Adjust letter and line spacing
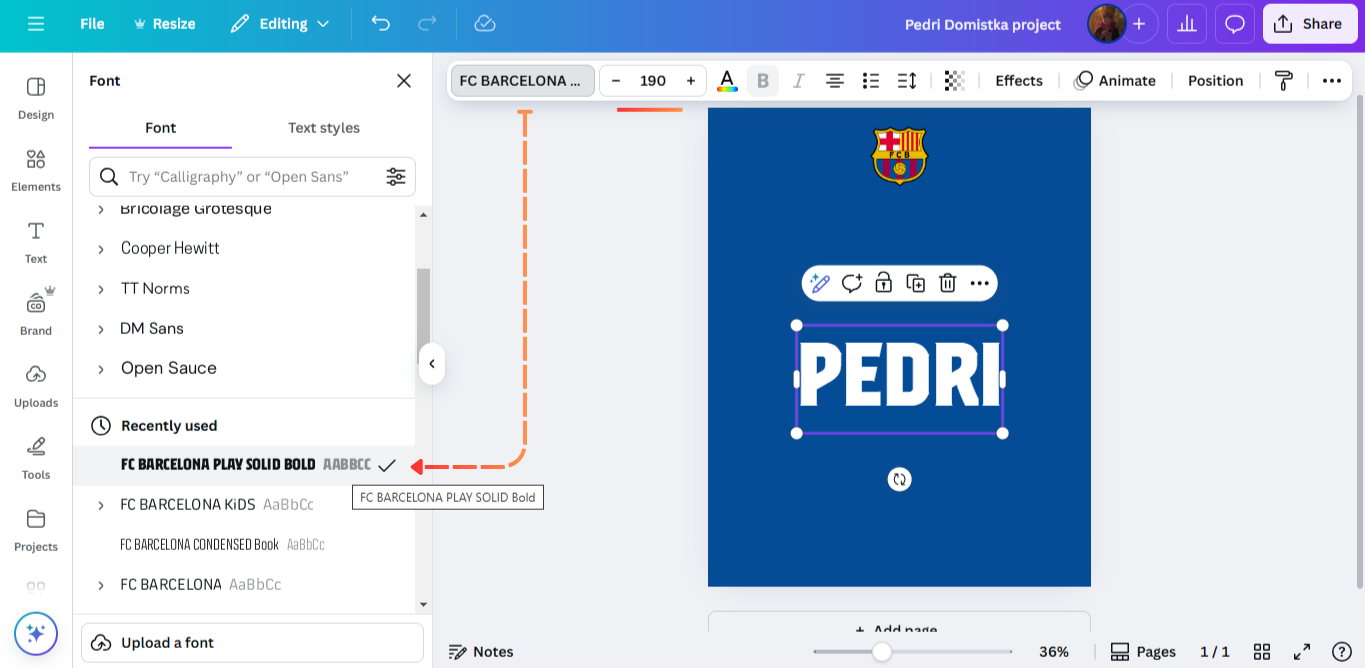 (907, 81)
